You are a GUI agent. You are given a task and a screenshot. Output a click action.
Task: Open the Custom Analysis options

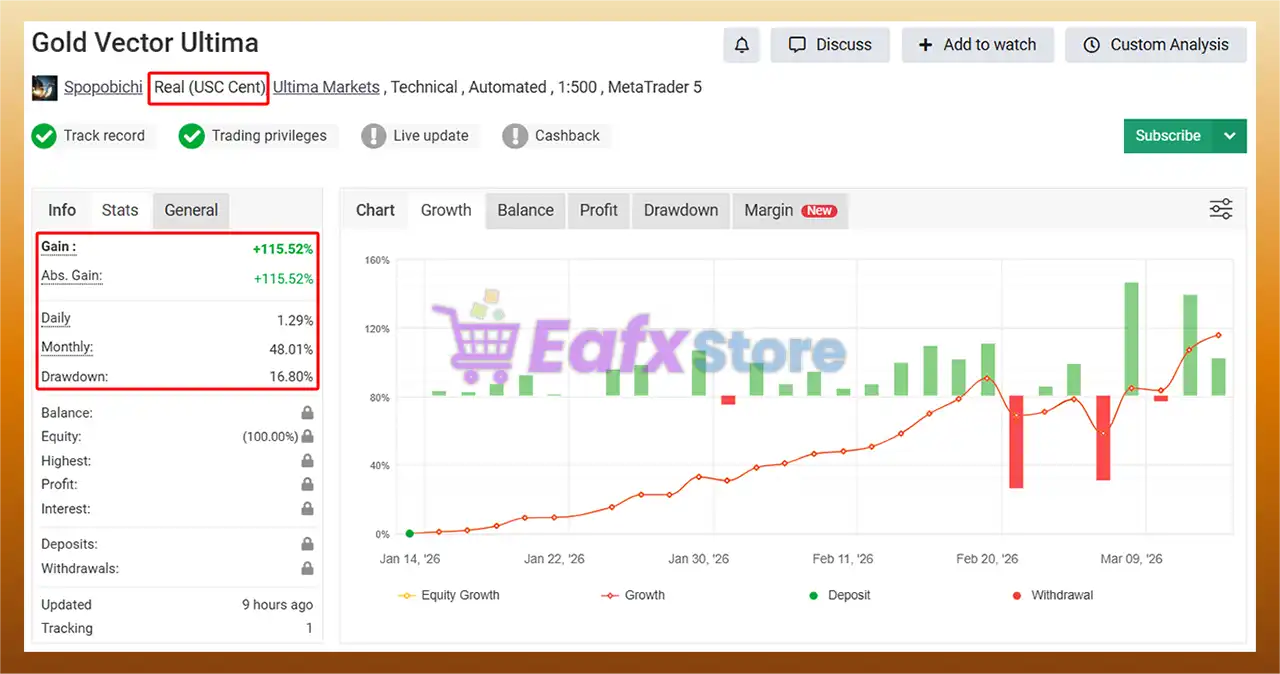1155,45
